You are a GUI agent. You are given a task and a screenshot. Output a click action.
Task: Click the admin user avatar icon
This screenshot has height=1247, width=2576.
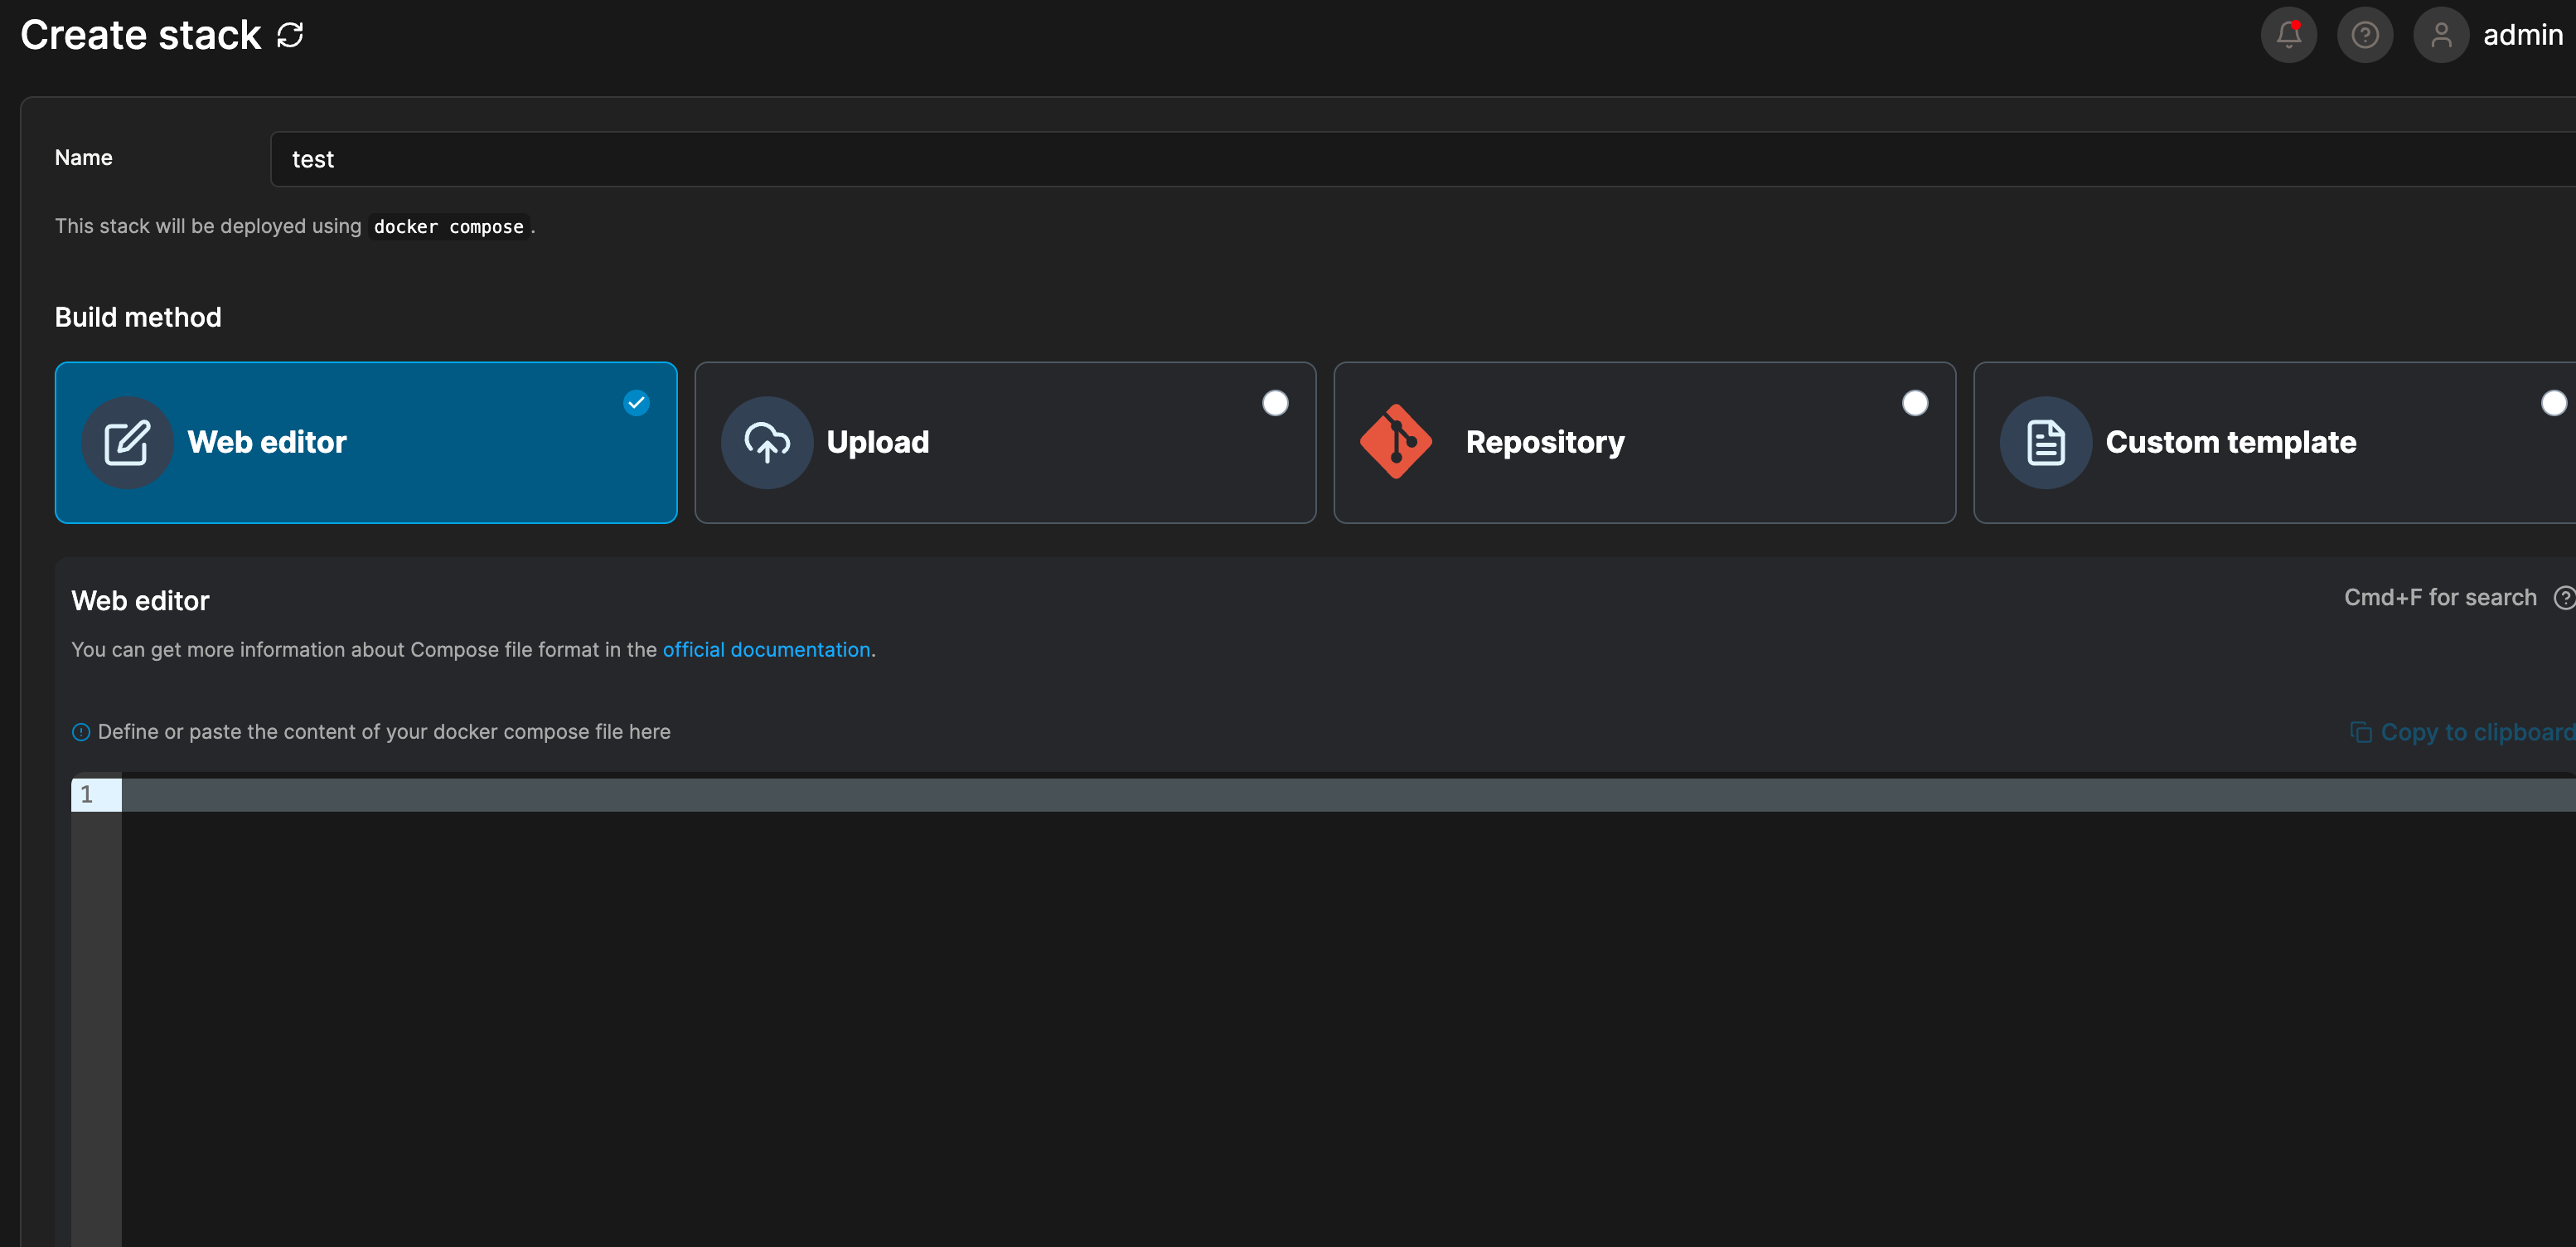2441,36
